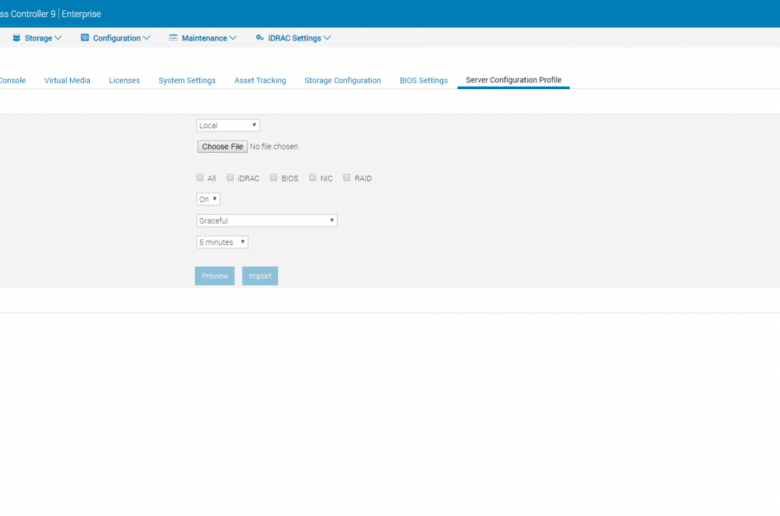Expand the iDRAC Settings chevron arrow

click(327, 38)
